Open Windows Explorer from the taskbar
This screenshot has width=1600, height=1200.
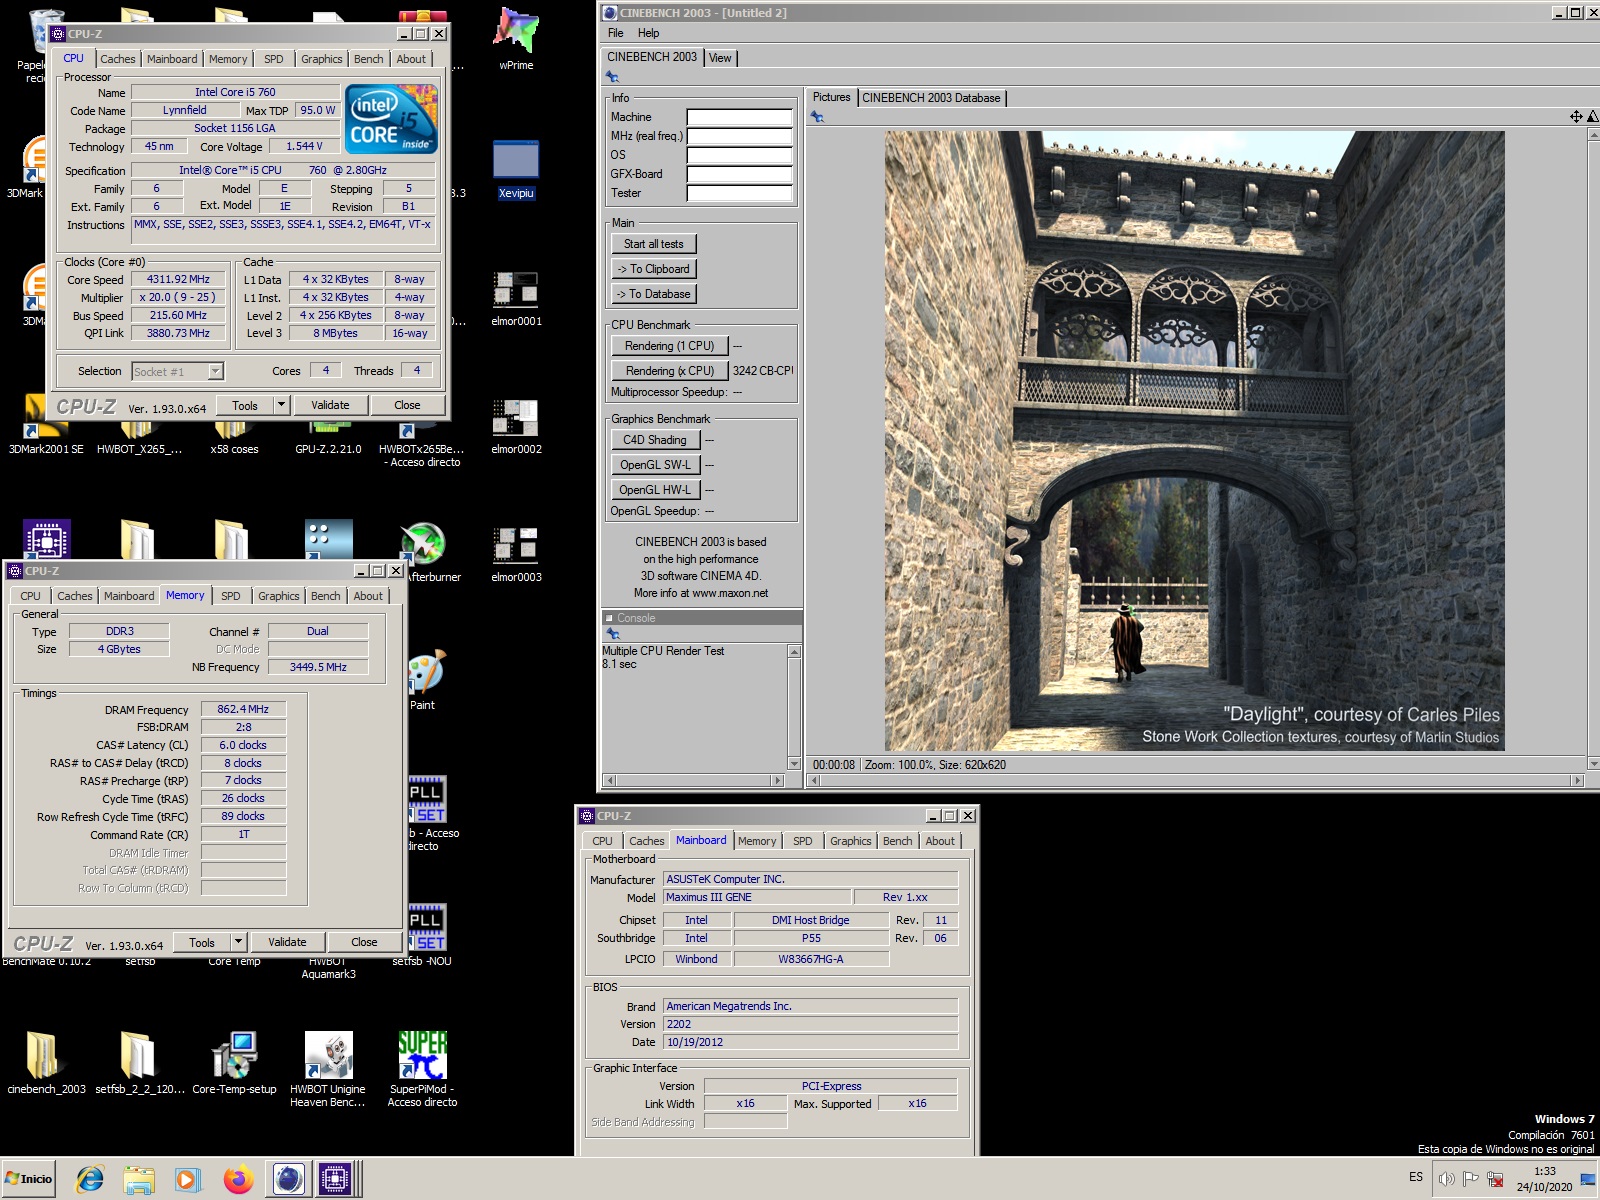pos(139,1179)
